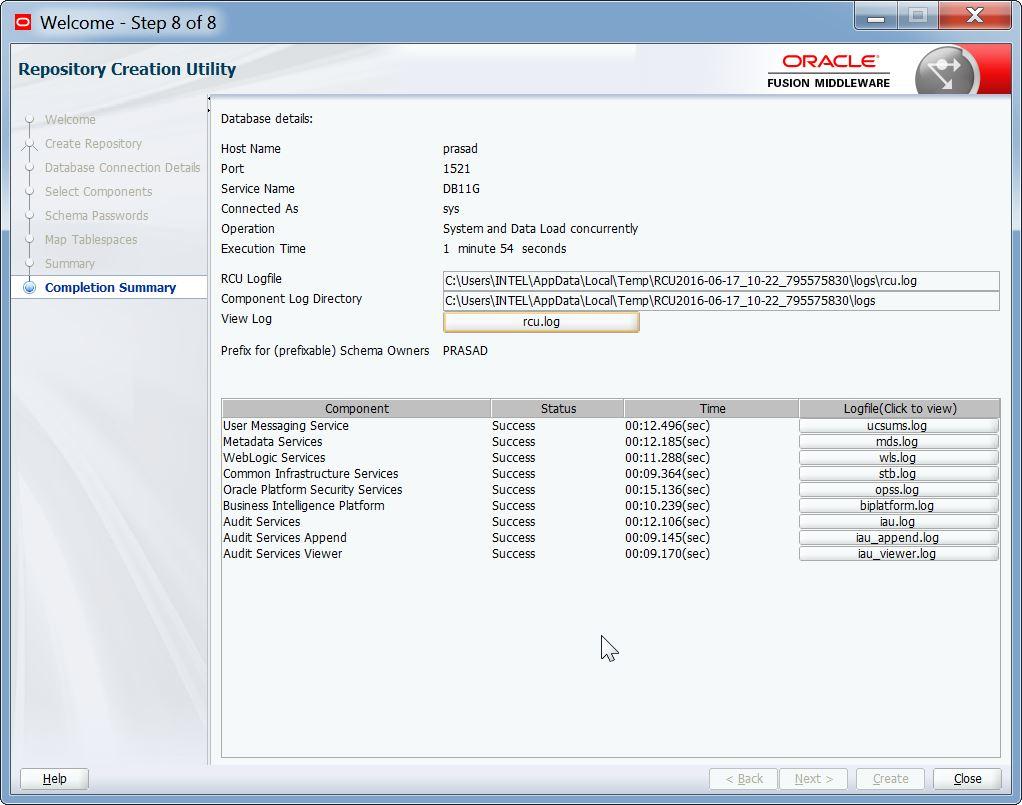This screenshot has height=805, width=1022.
Task: Open the iau_append.log logfile
Action: point(899,538)
